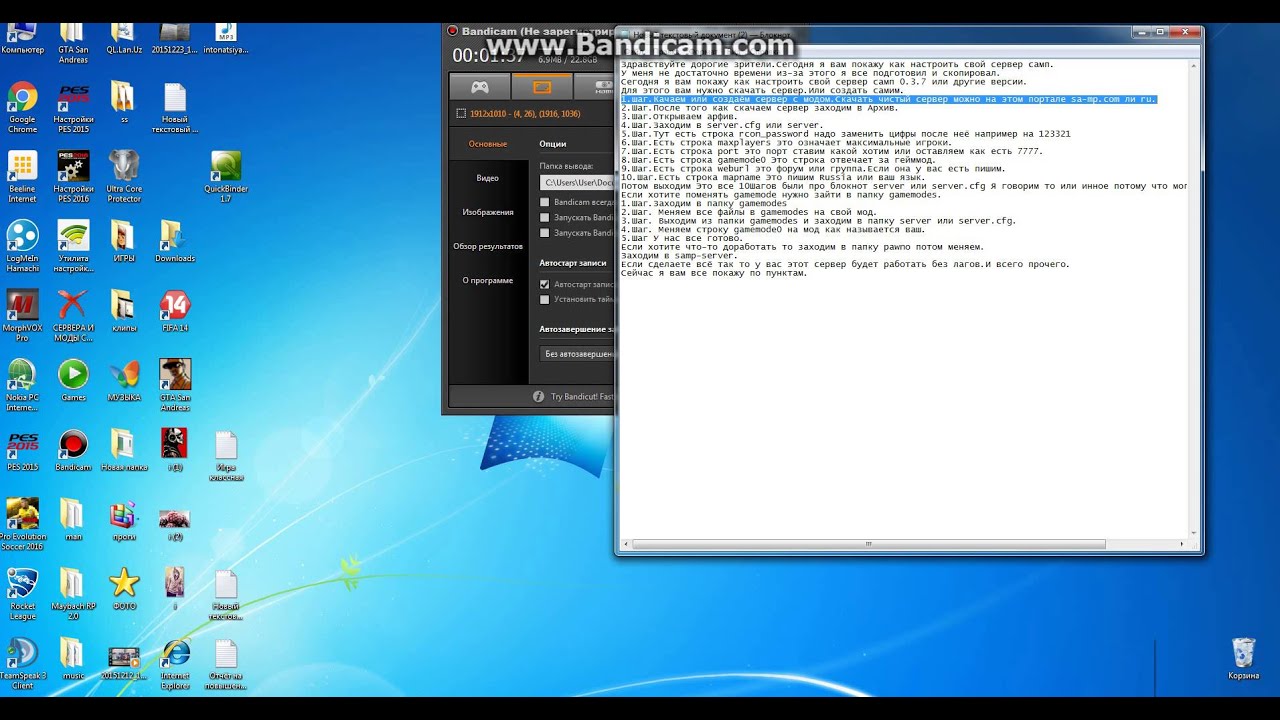Open Pro Evolution Soccer 2016 icon
1280x720 pixels.
click(22, 525)
